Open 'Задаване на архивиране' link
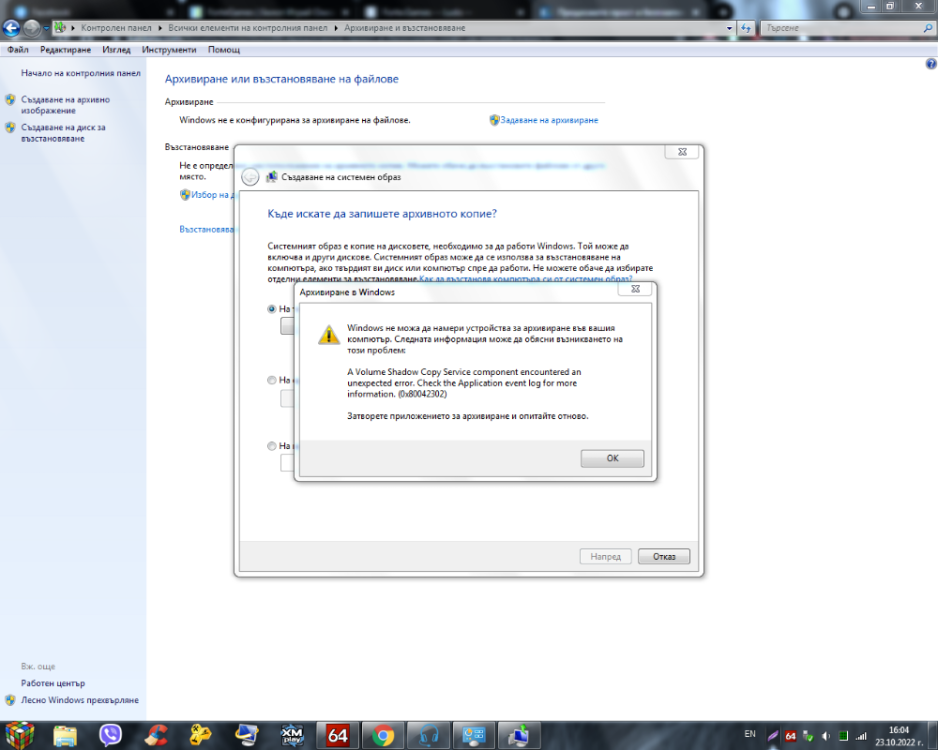The image size is (938, 750). pyautogui.click(x=549, y=120)
